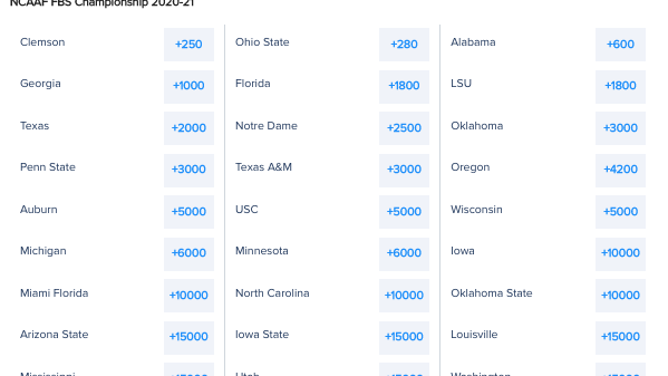The image size is (668, 376).
Task: Choose Auburn +5000 odds
Action: click(x=189, y=212)
